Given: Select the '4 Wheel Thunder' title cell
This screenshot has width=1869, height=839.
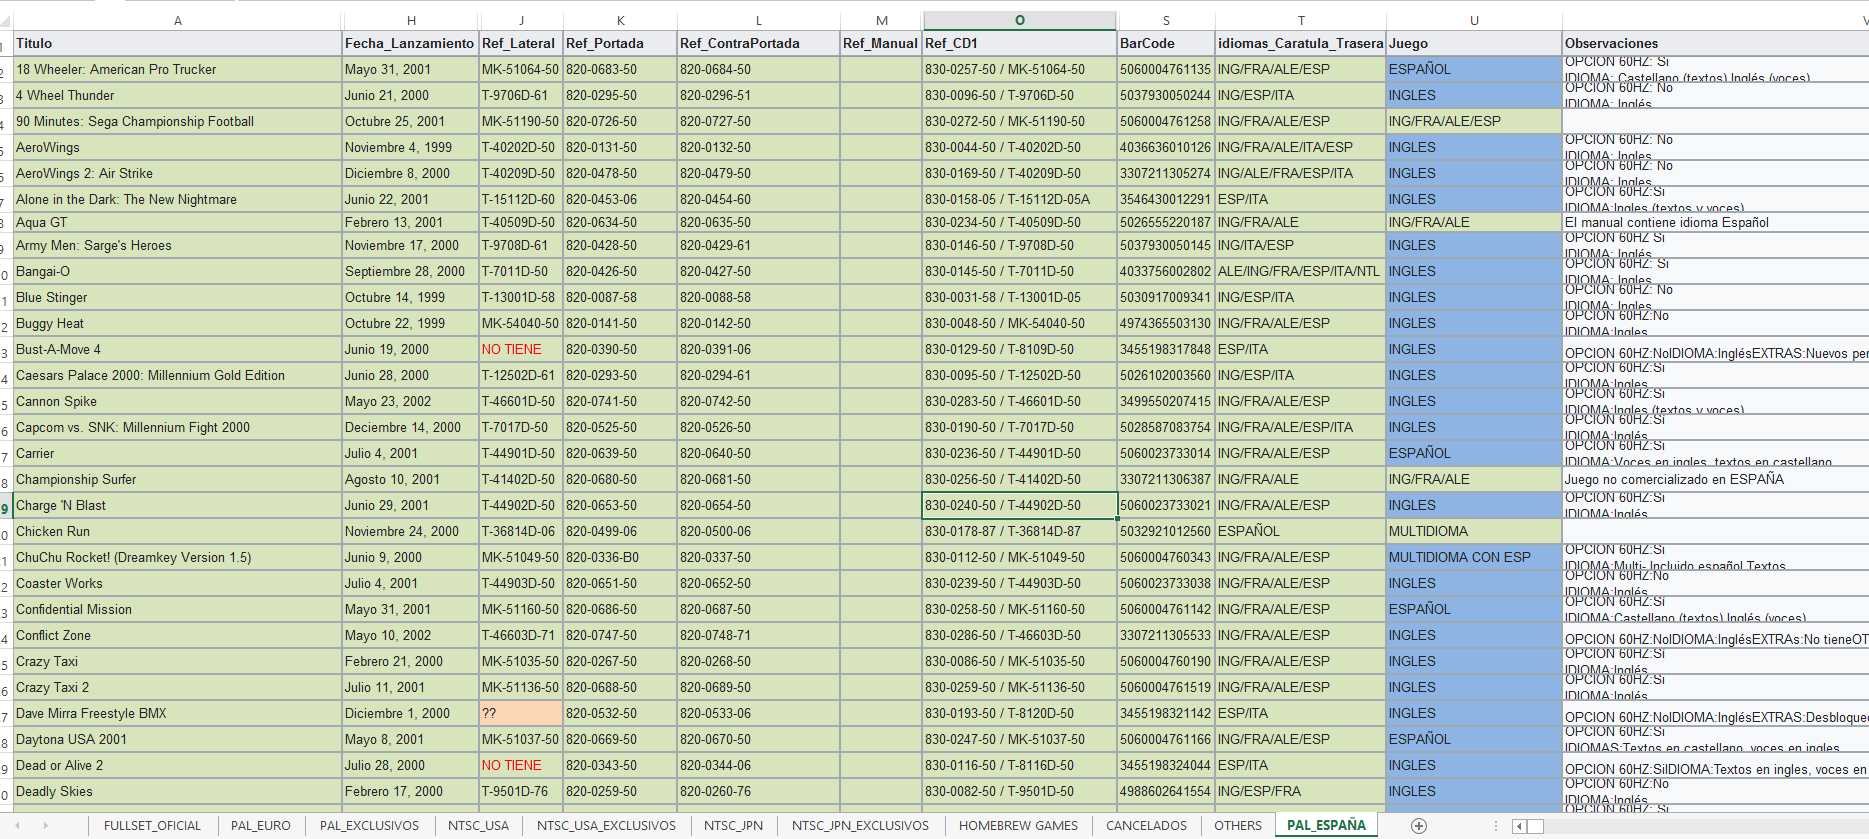Looking at the screenshot, I should click(x=178, y=95).
